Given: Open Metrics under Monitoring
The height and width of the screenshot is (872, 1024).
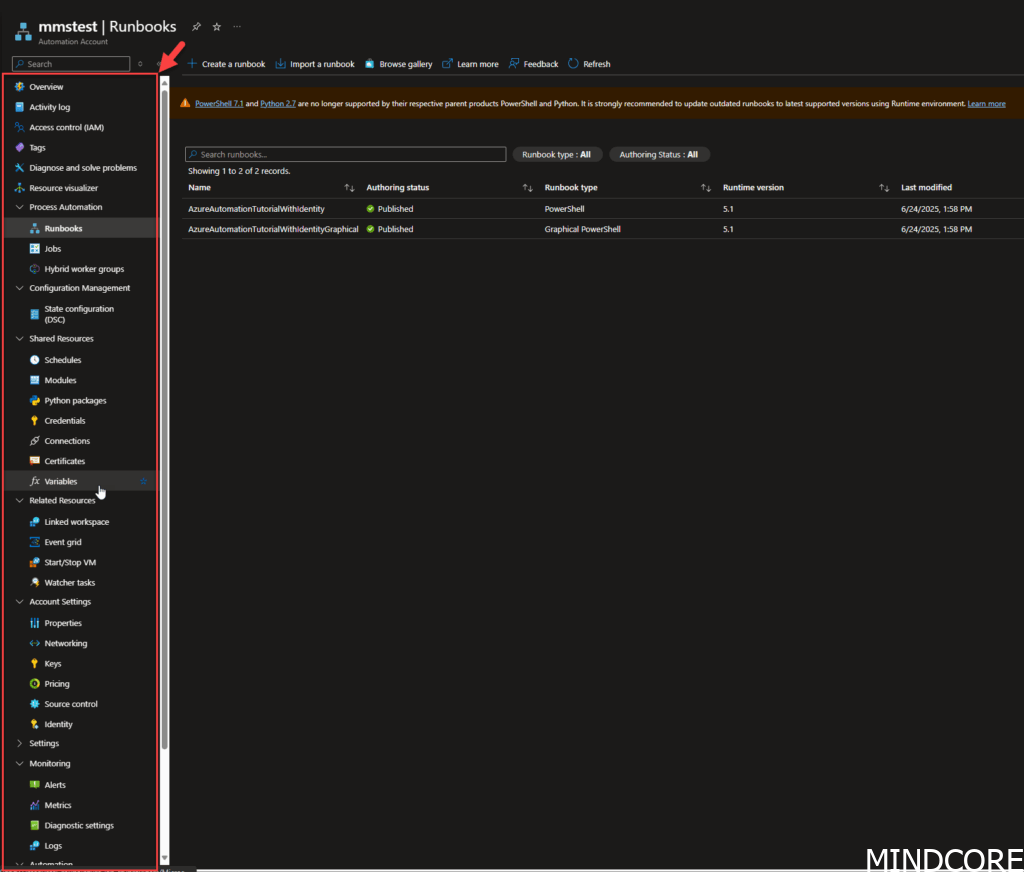Looking at the screenshot, I should (x=57, y=805).
